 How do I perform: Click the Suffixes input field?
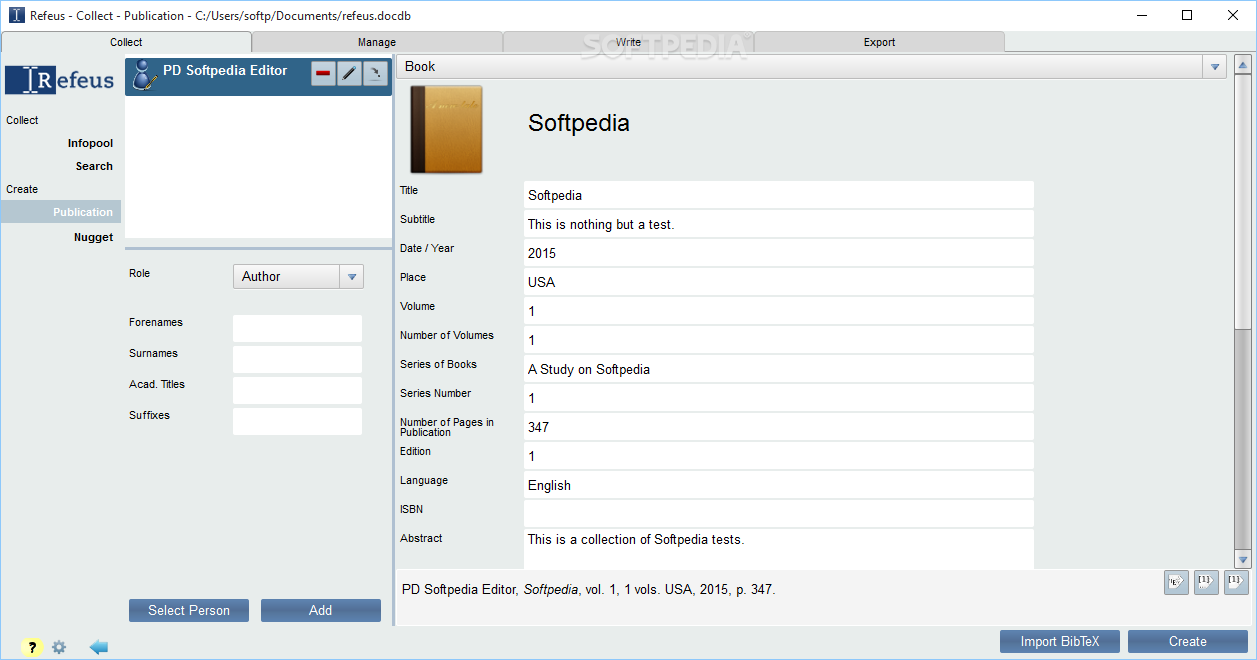[x=297, y=421]
